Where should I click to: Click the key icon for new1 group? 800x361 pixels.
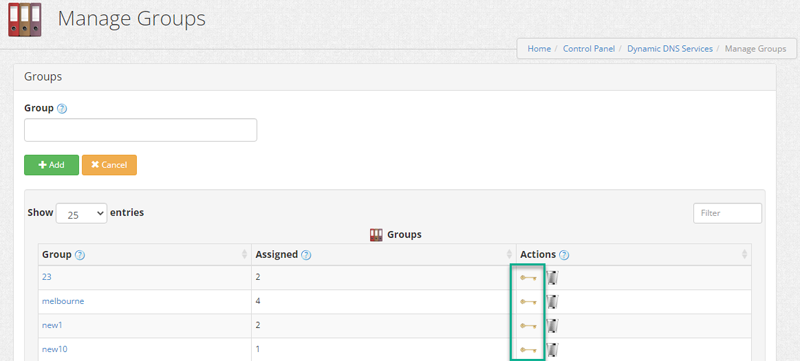point(528,326)
